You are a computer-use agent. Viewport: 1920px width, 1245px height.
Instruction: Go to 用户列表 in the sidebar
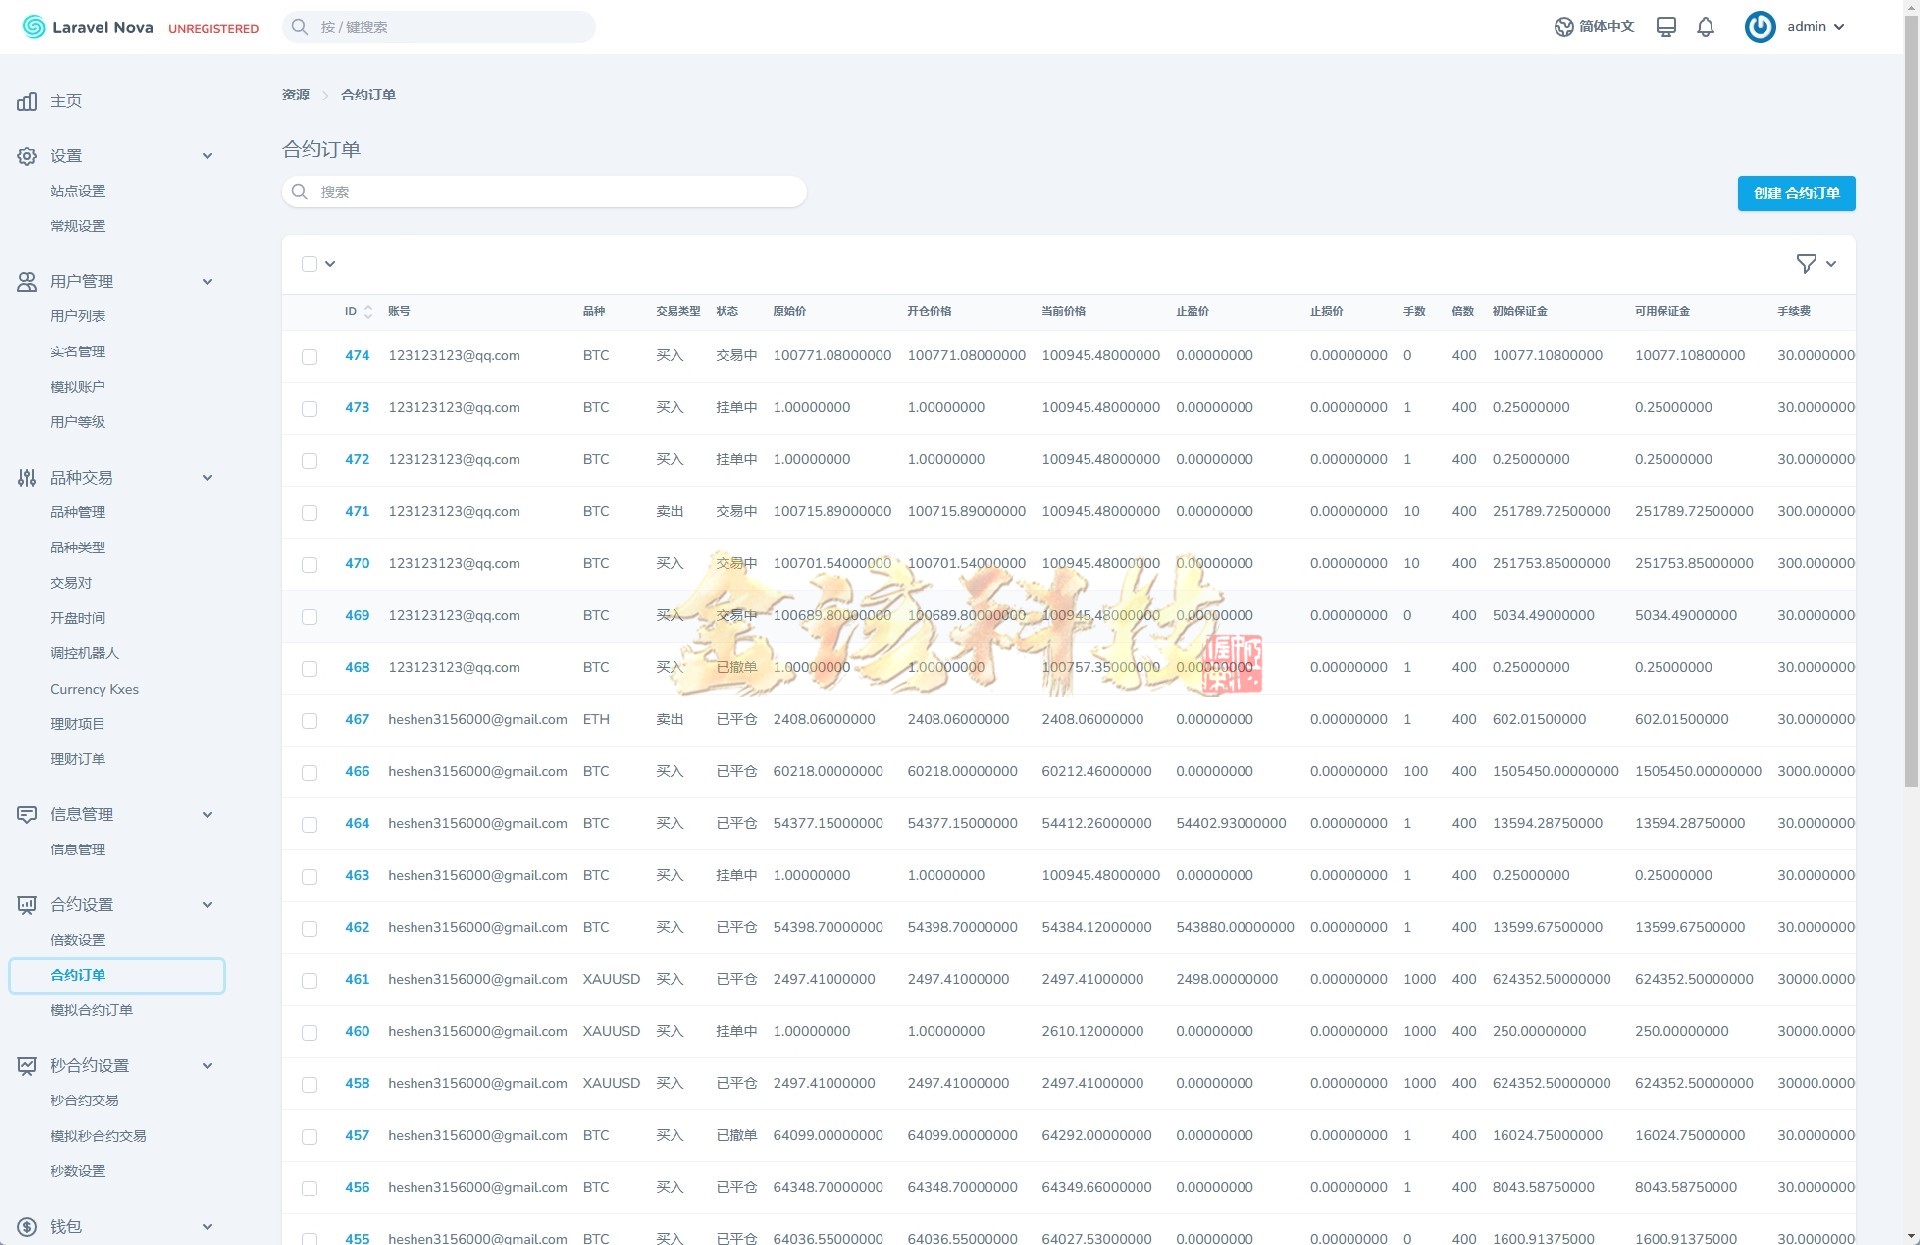coord(77,316)
